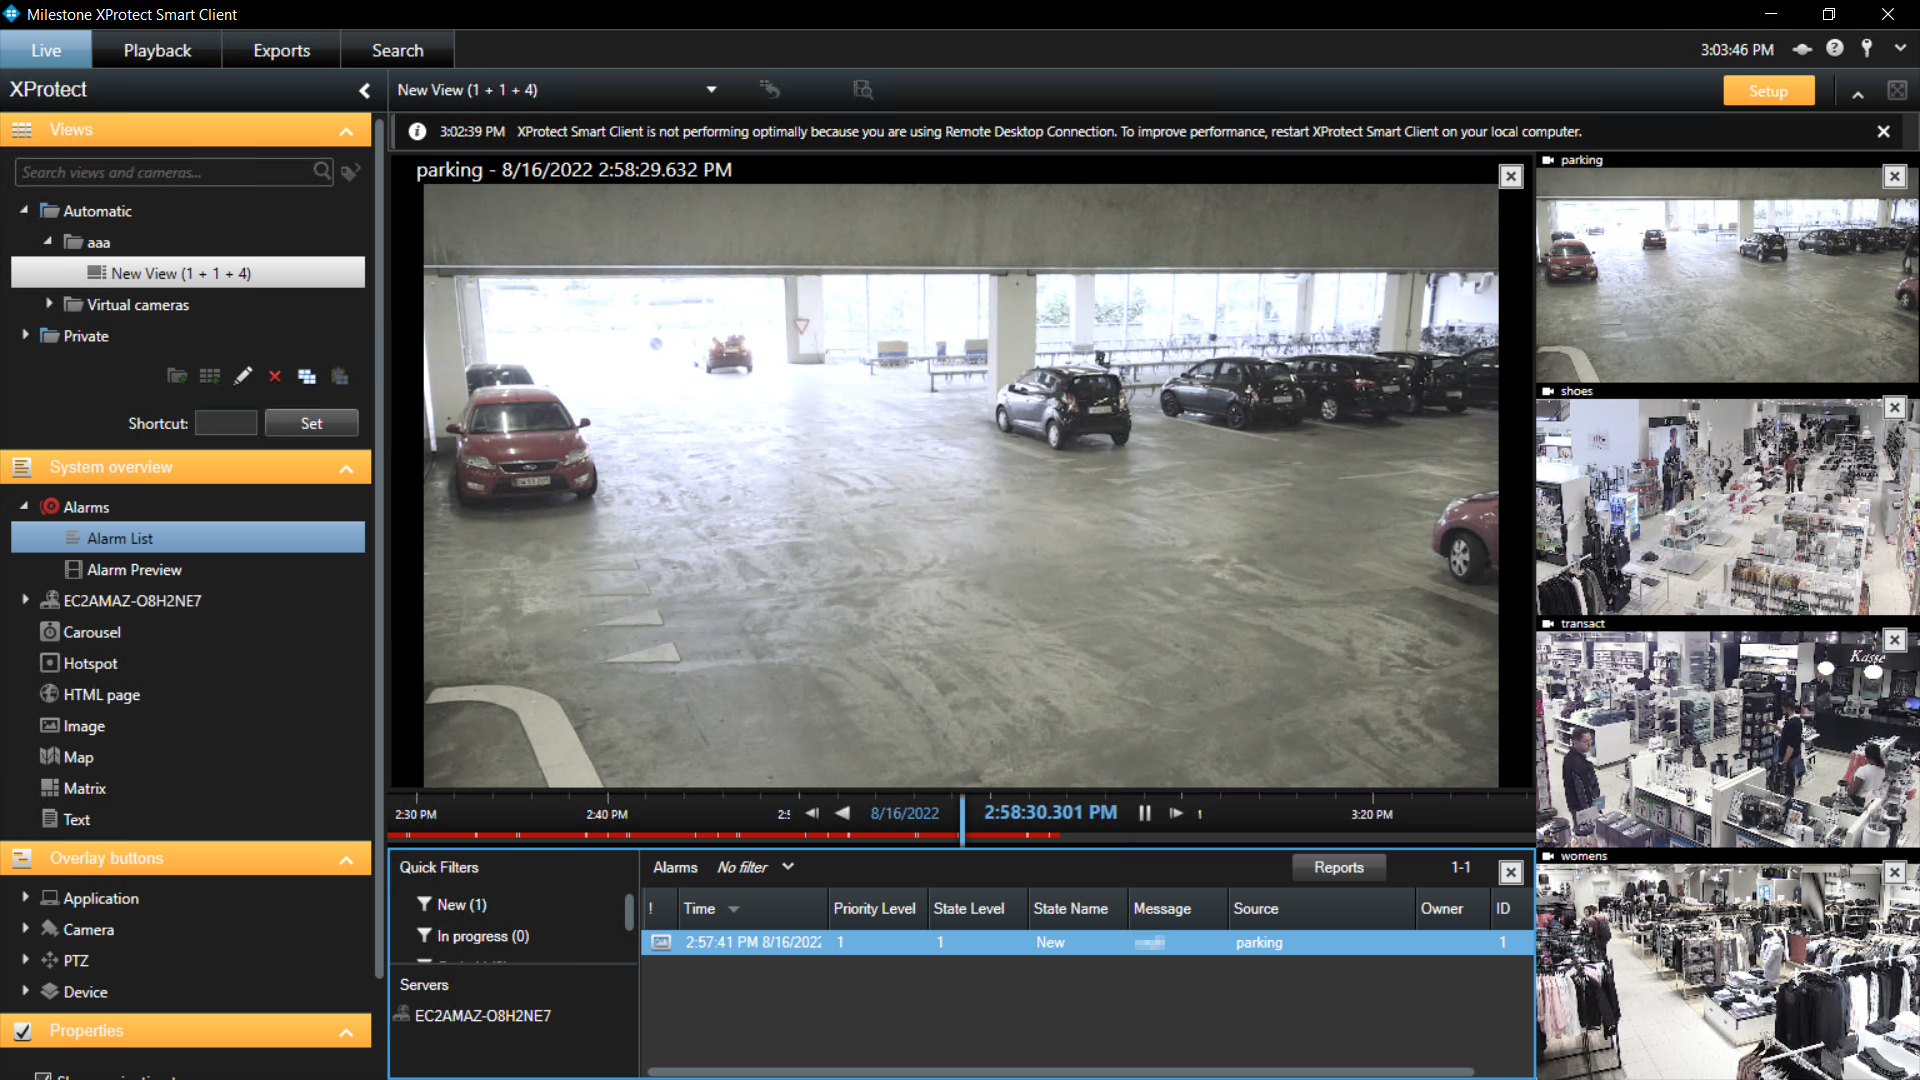Switch to the Playback tab
1920x1080 pixels.
pyautogui.click(x=157, y=50)
